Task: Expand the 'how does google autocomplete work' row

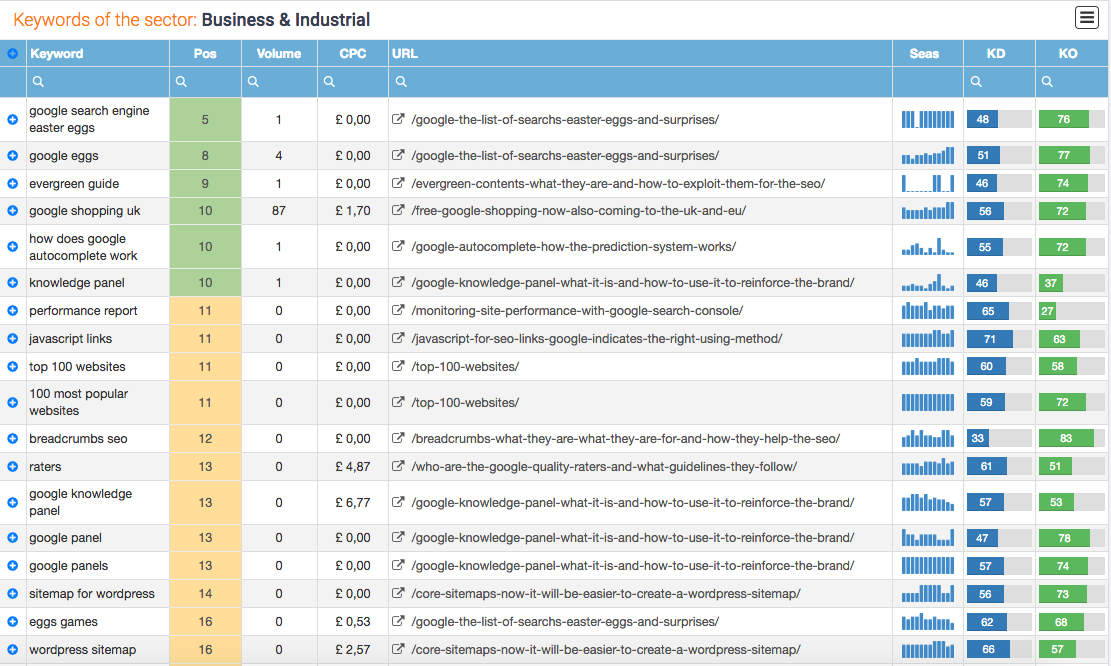Action: (13, 247)
